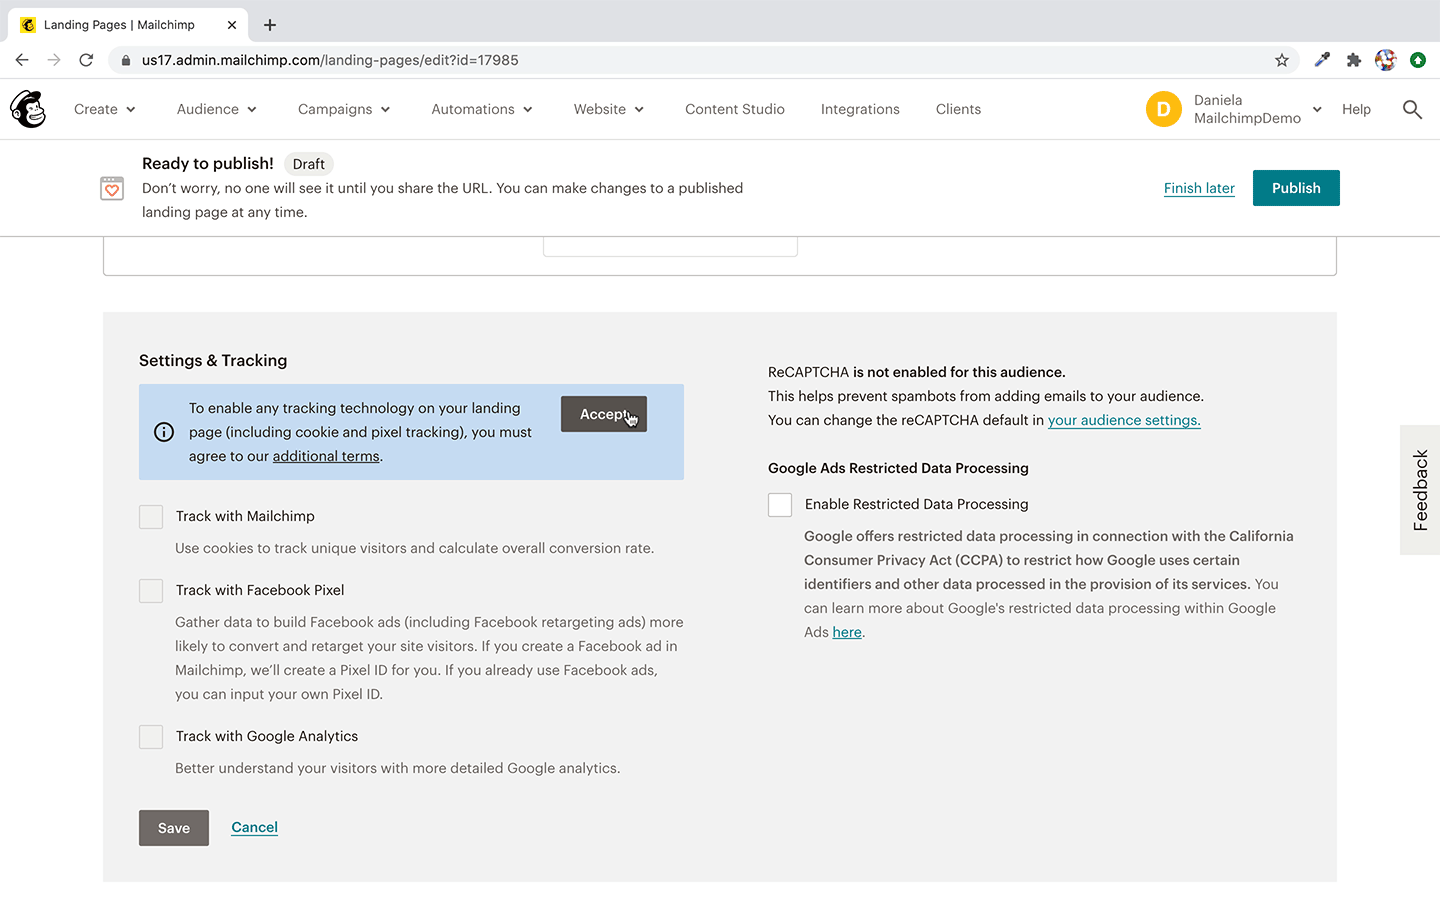Check Enable Restricted Data Processing

[780, 505]
